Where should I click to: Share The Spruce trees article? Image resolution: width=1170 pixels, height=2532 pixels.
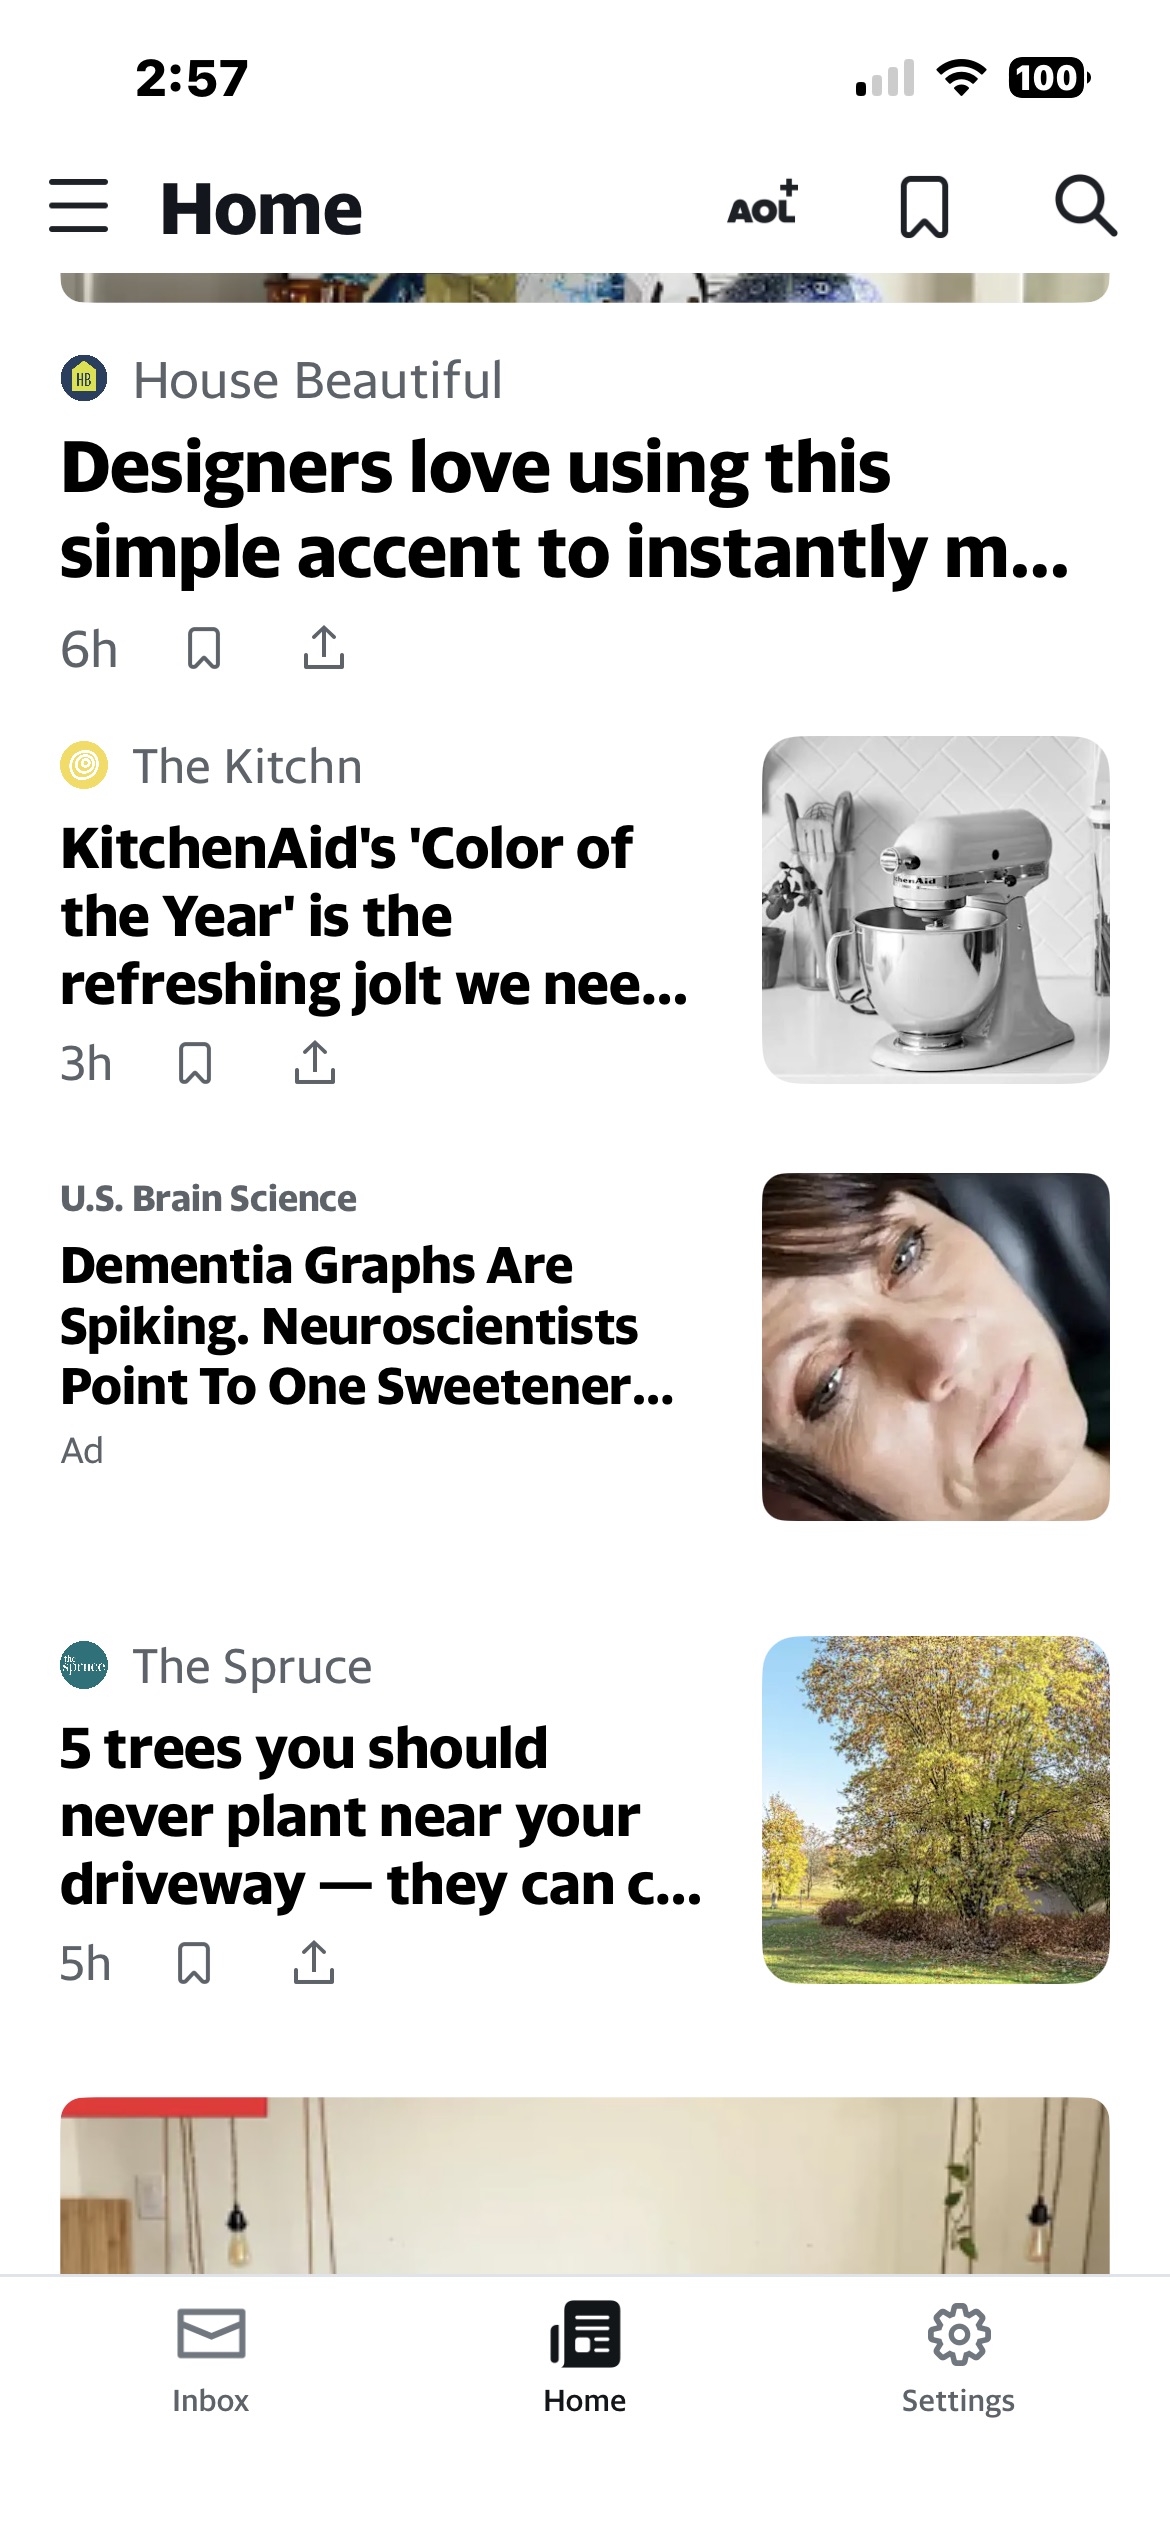pos(313,1963)
